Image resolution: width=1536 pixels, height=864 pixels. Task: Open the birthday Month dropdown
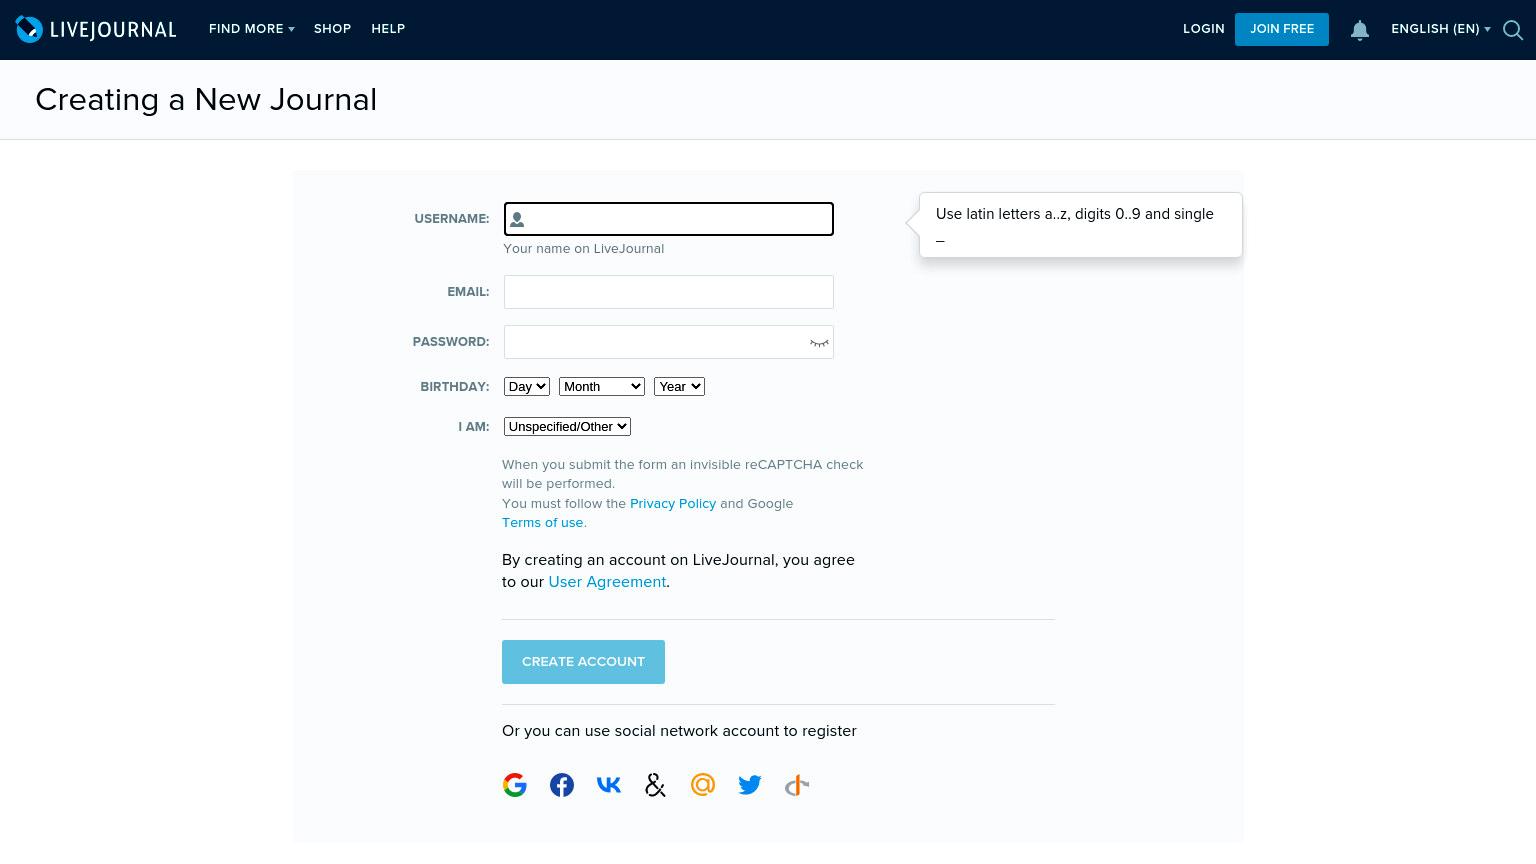click(602, 386)
